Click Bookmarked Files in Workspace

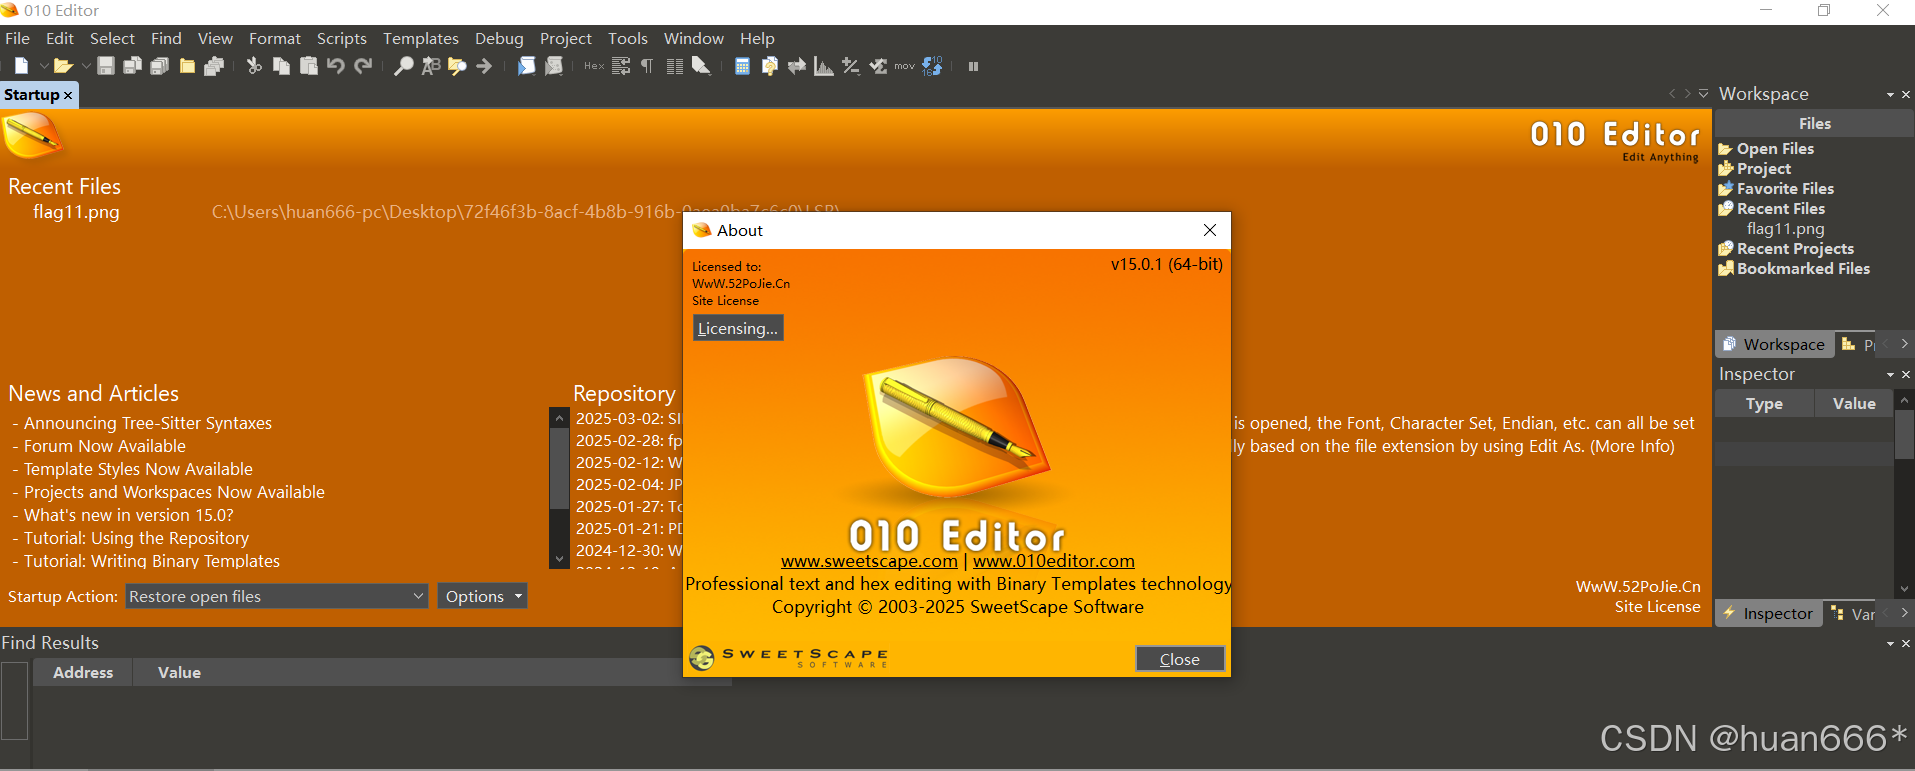coord(1803,268)
